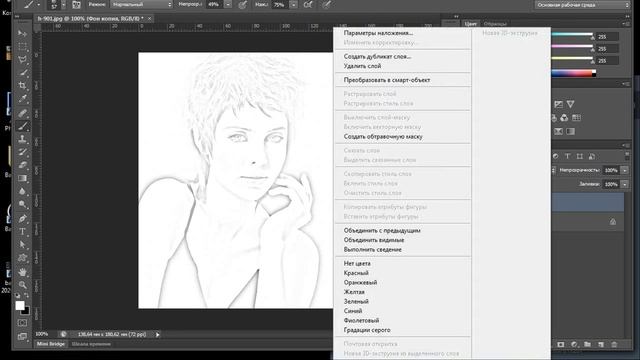Screen dimensions: 640x360
Task: Select the Custom Shape tool
Action: point(22,258)
